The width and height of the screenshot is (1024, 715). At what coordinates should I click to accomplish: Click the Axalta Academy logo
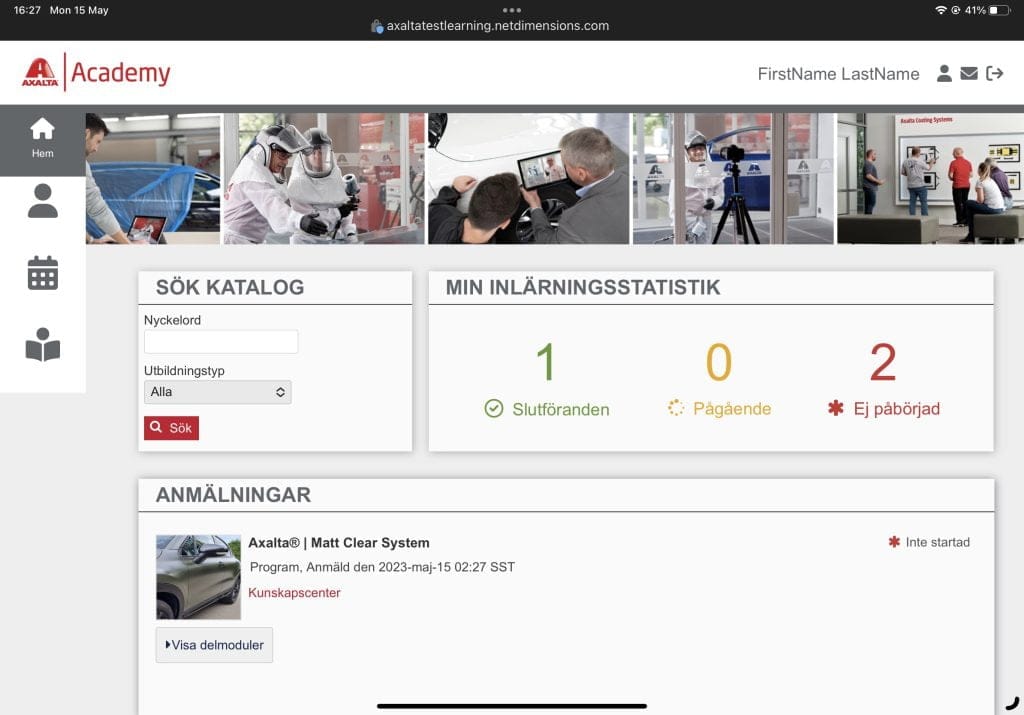97,71
